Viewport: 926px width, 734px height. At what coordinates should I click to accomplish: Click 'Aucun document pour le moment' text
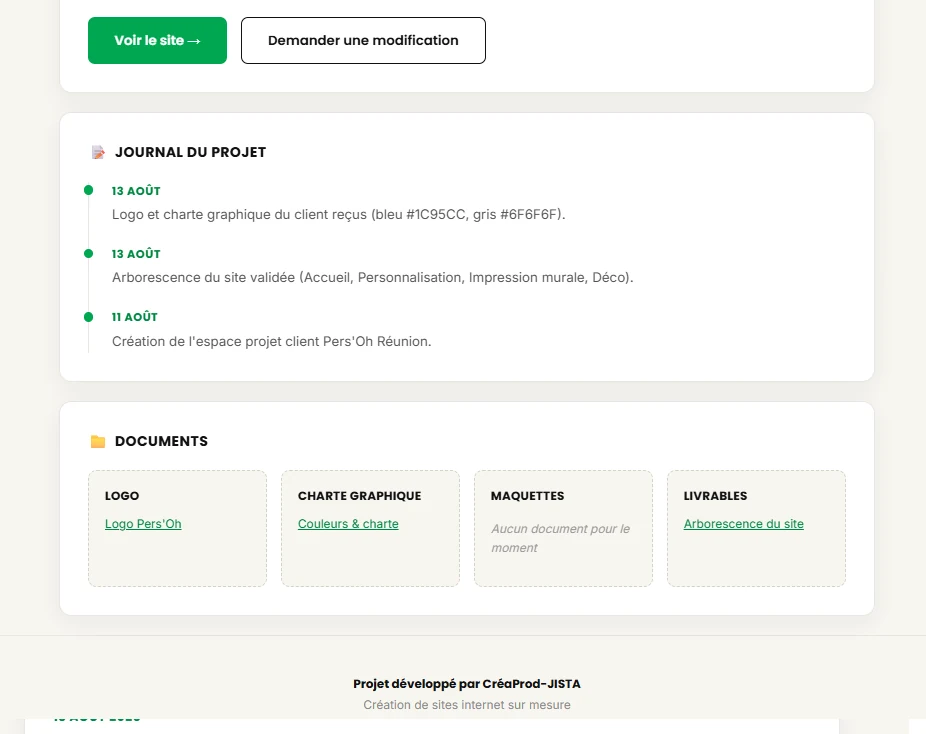tap(560, 538)
